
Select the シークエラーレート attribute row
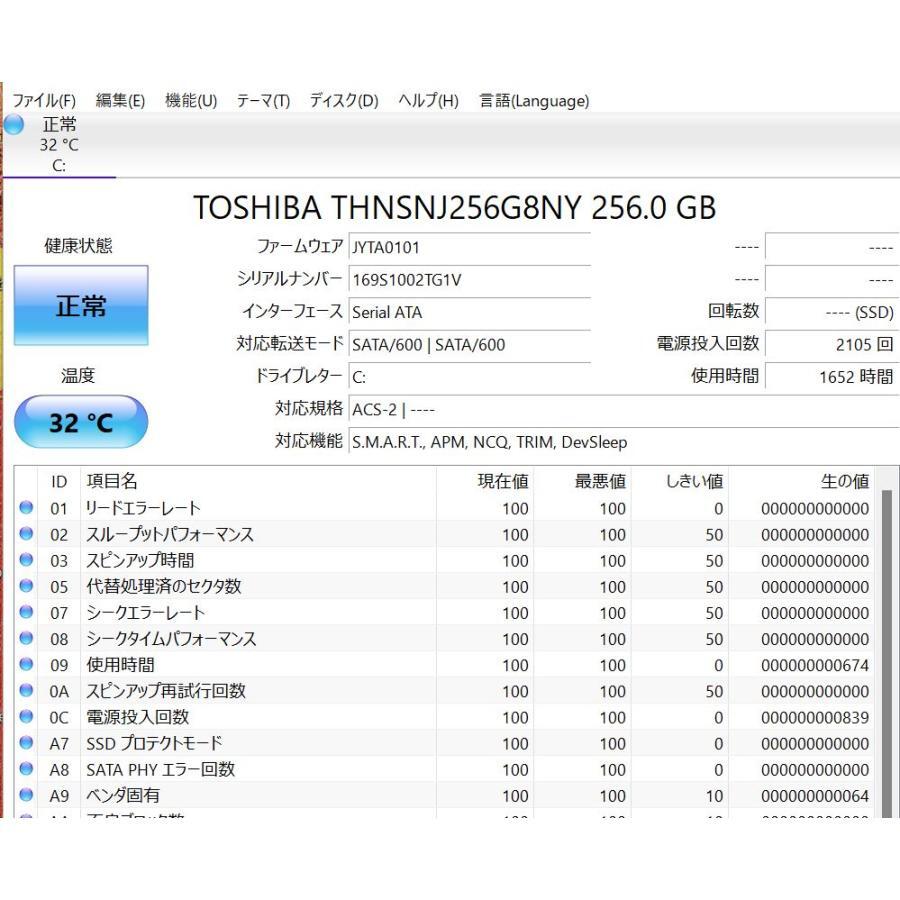pyautogui.click(x=444, y=612)
